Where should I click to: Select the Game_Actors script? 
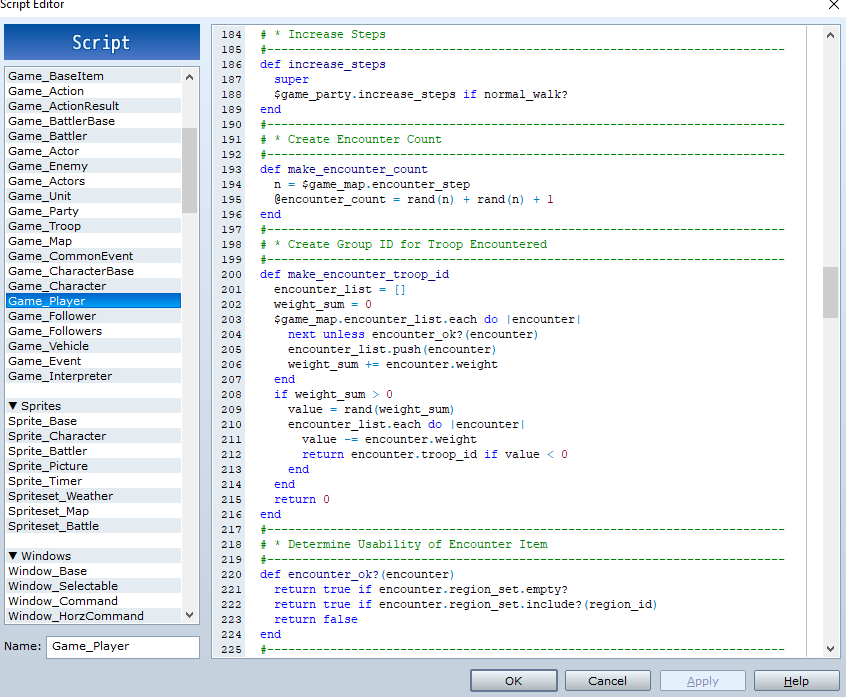(x=94, y=181)
